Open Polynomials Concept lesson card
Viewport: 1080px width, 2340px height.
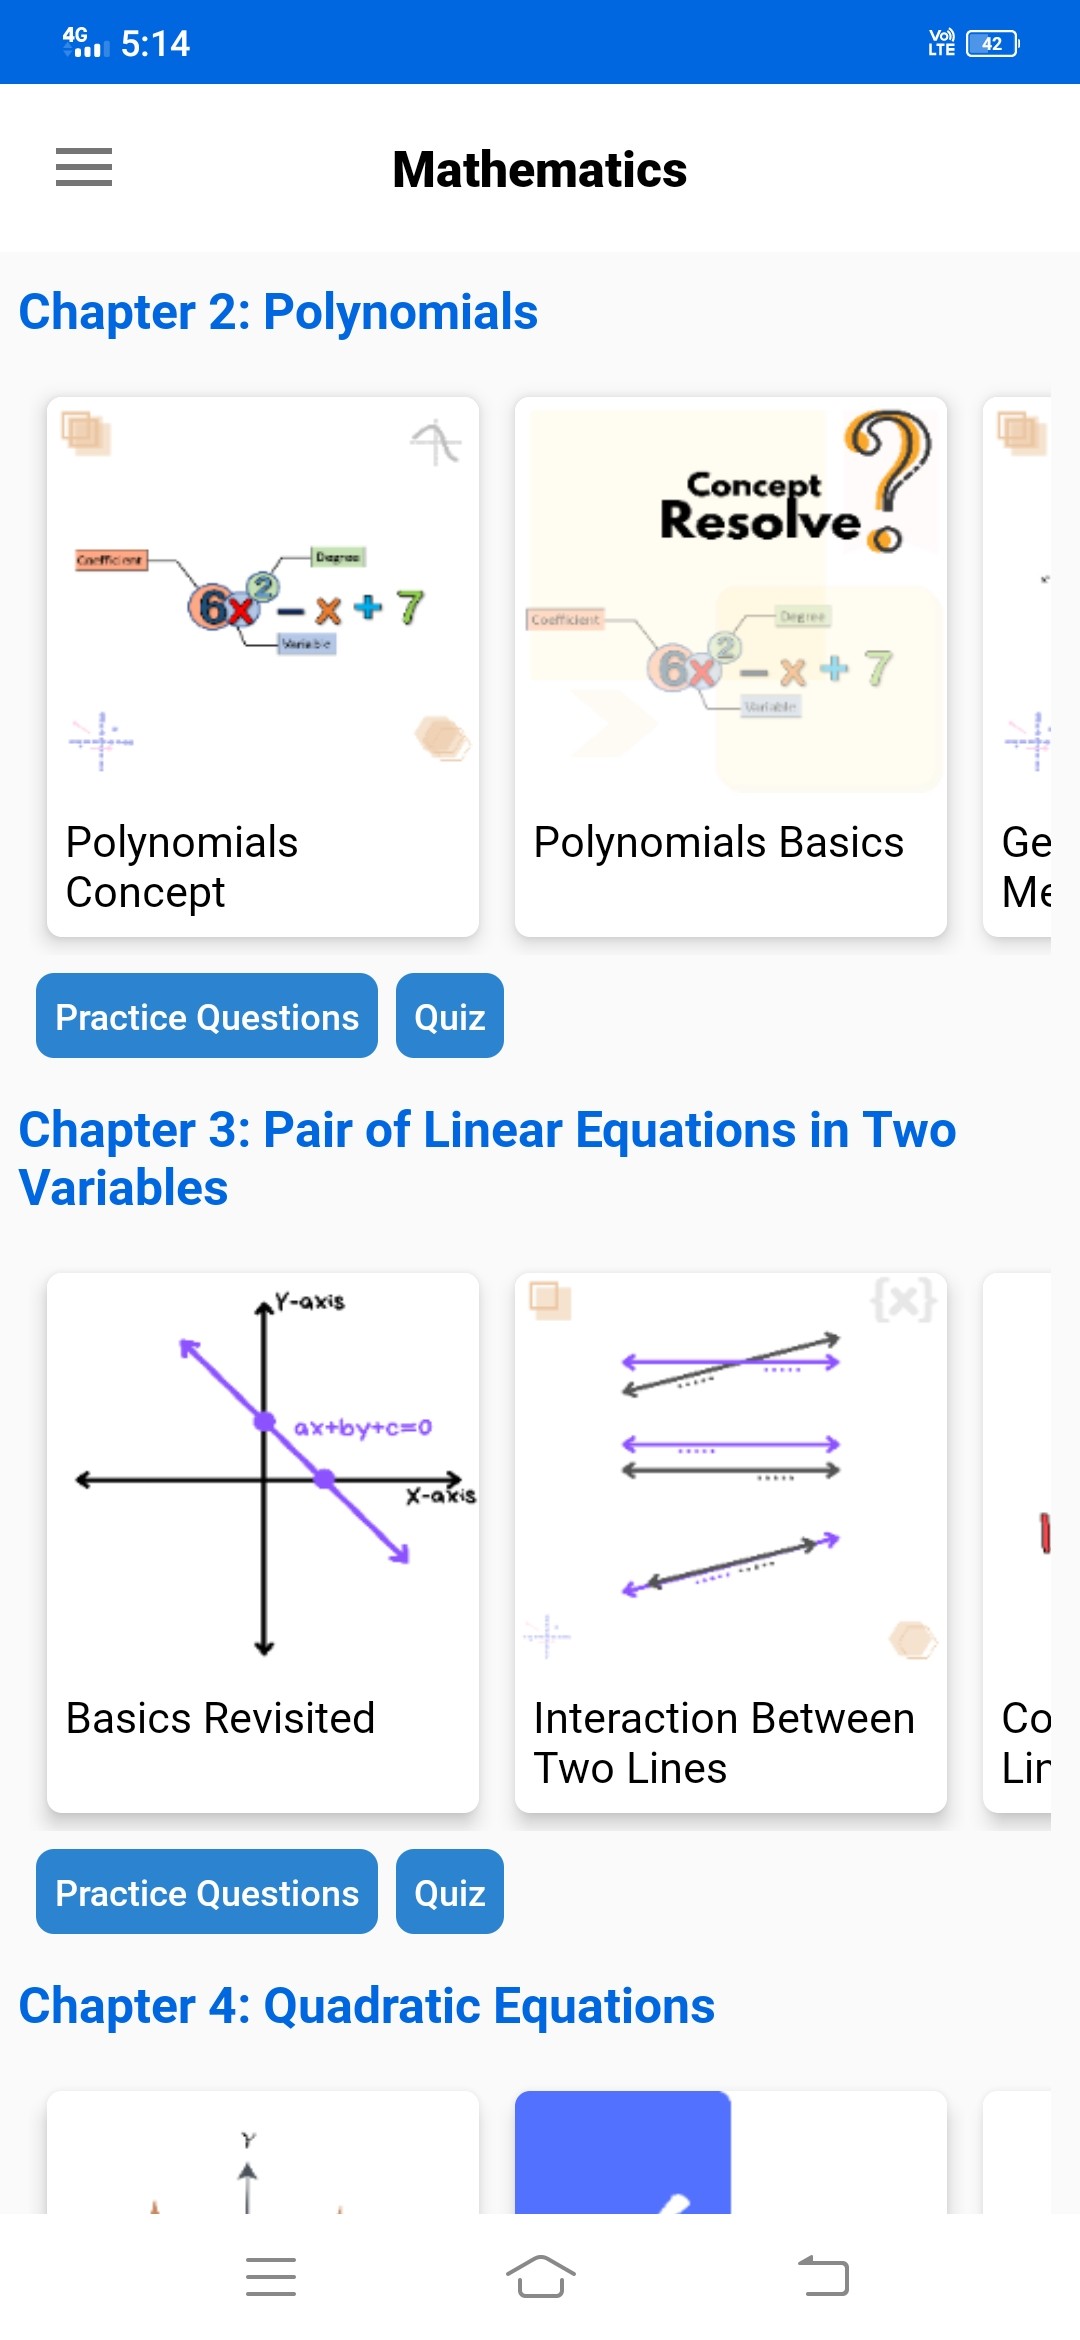[x=263, y=666]
